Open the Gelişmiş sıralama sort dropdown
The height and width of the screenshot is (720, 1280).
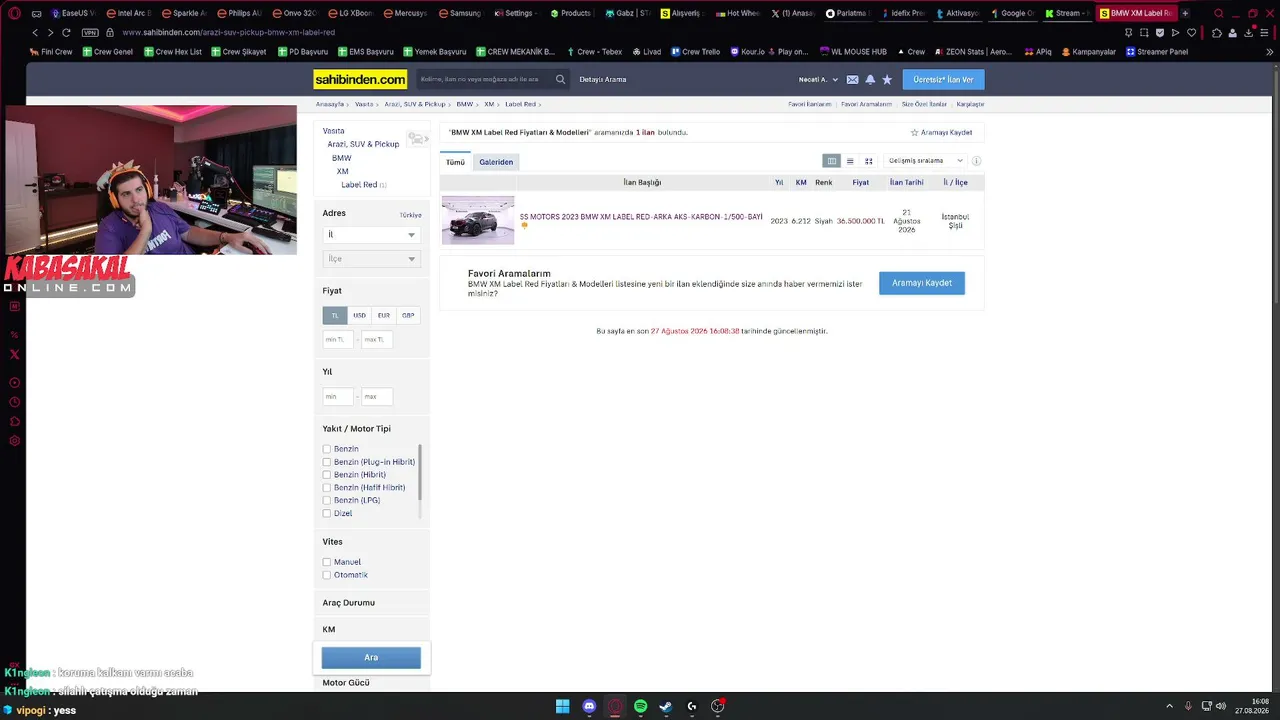coord(925,161)
